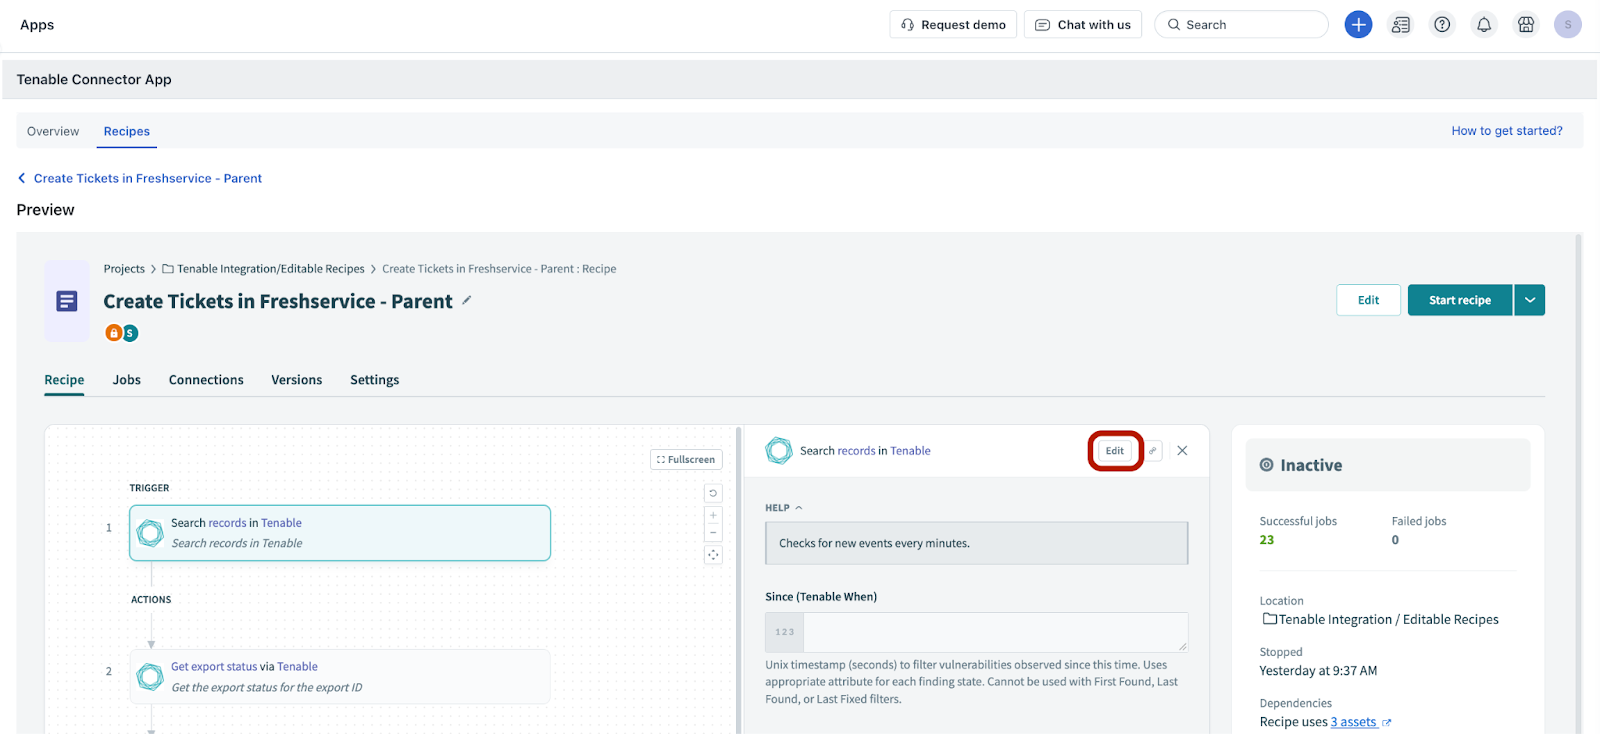Open the help question mark icon
Viewport: 1600px width, 734px height.
tap(1442, 25)
